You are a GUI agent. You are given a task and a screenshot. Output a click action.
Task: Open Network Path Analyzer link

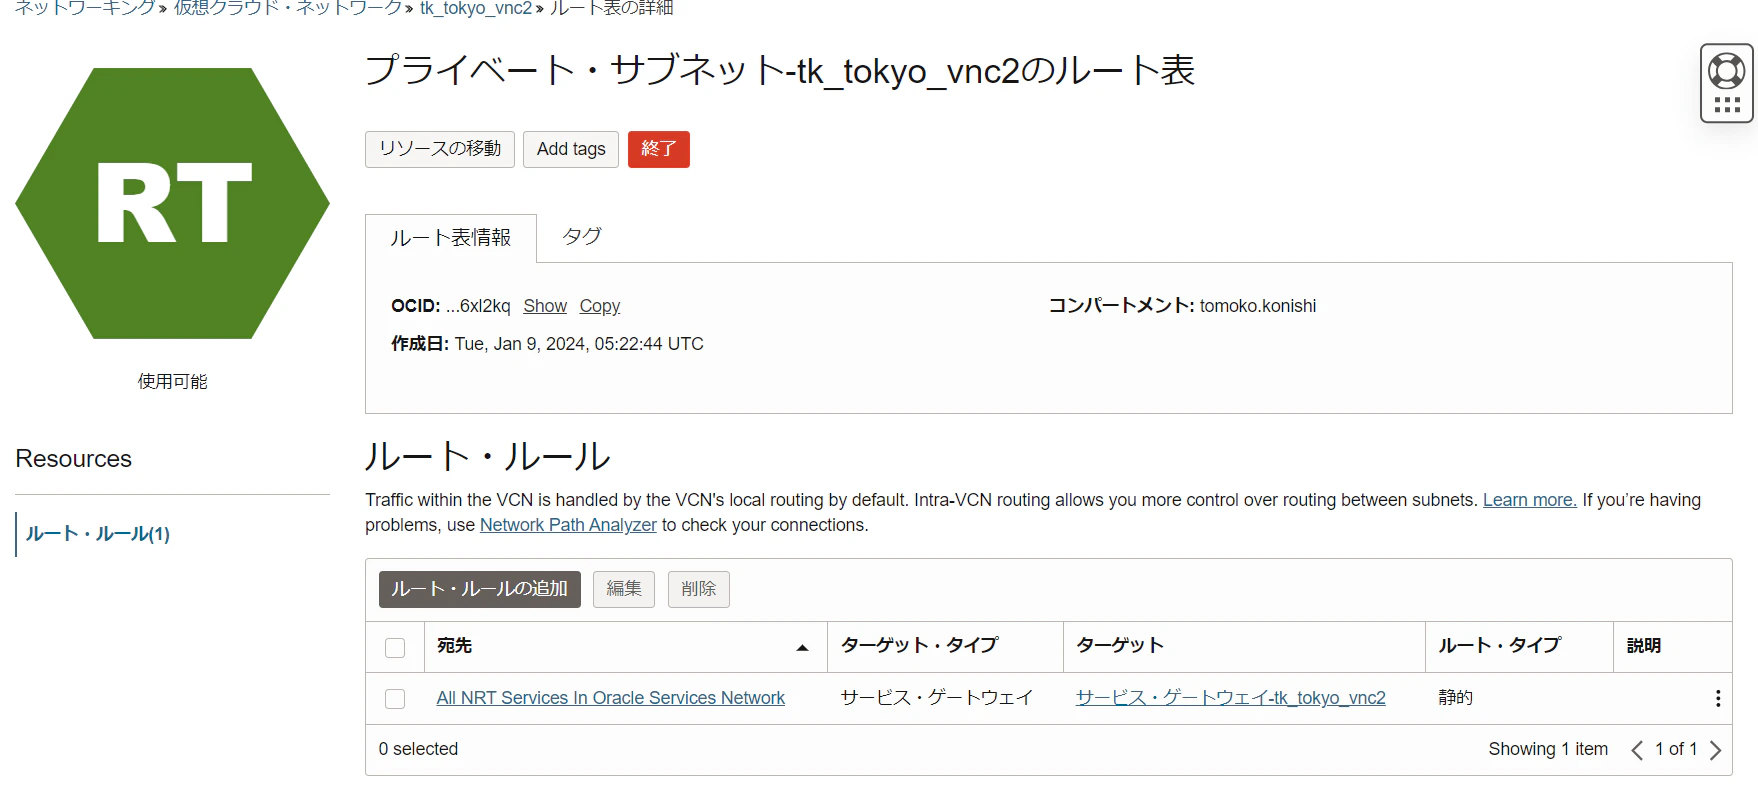(568, 525)
